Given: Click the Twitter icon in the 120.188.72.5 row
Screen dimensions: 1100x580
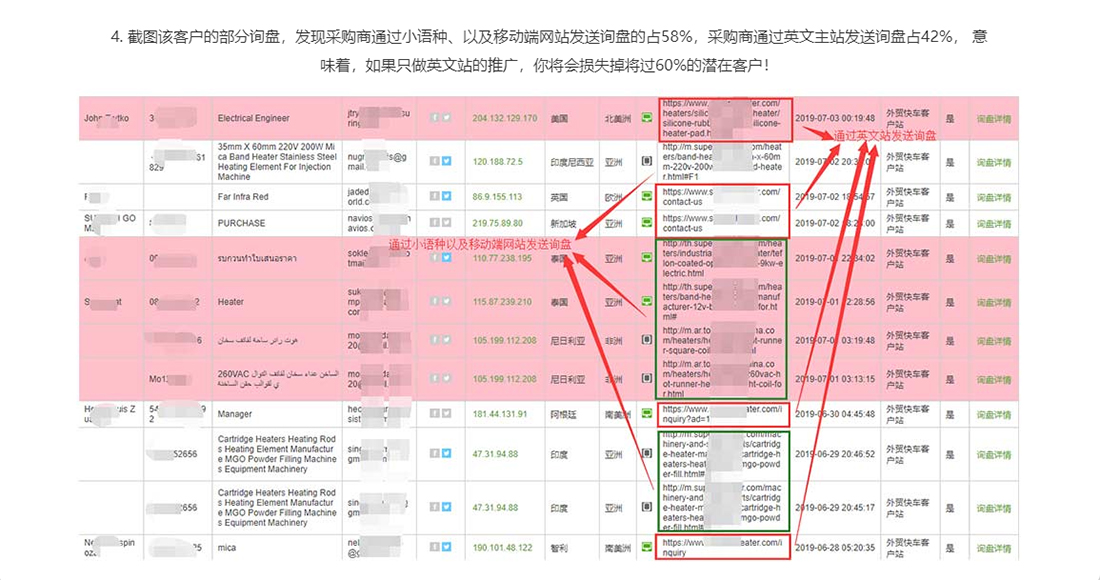Looking at the screenshot, I should click(447, 160).
